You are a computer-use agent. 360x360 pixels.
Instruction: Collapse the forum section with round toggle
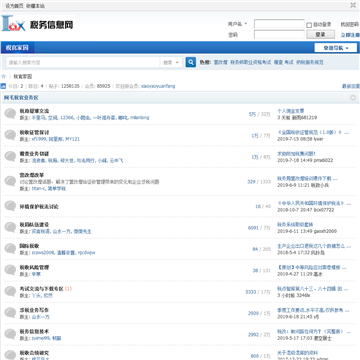click(x=353, y=98)
